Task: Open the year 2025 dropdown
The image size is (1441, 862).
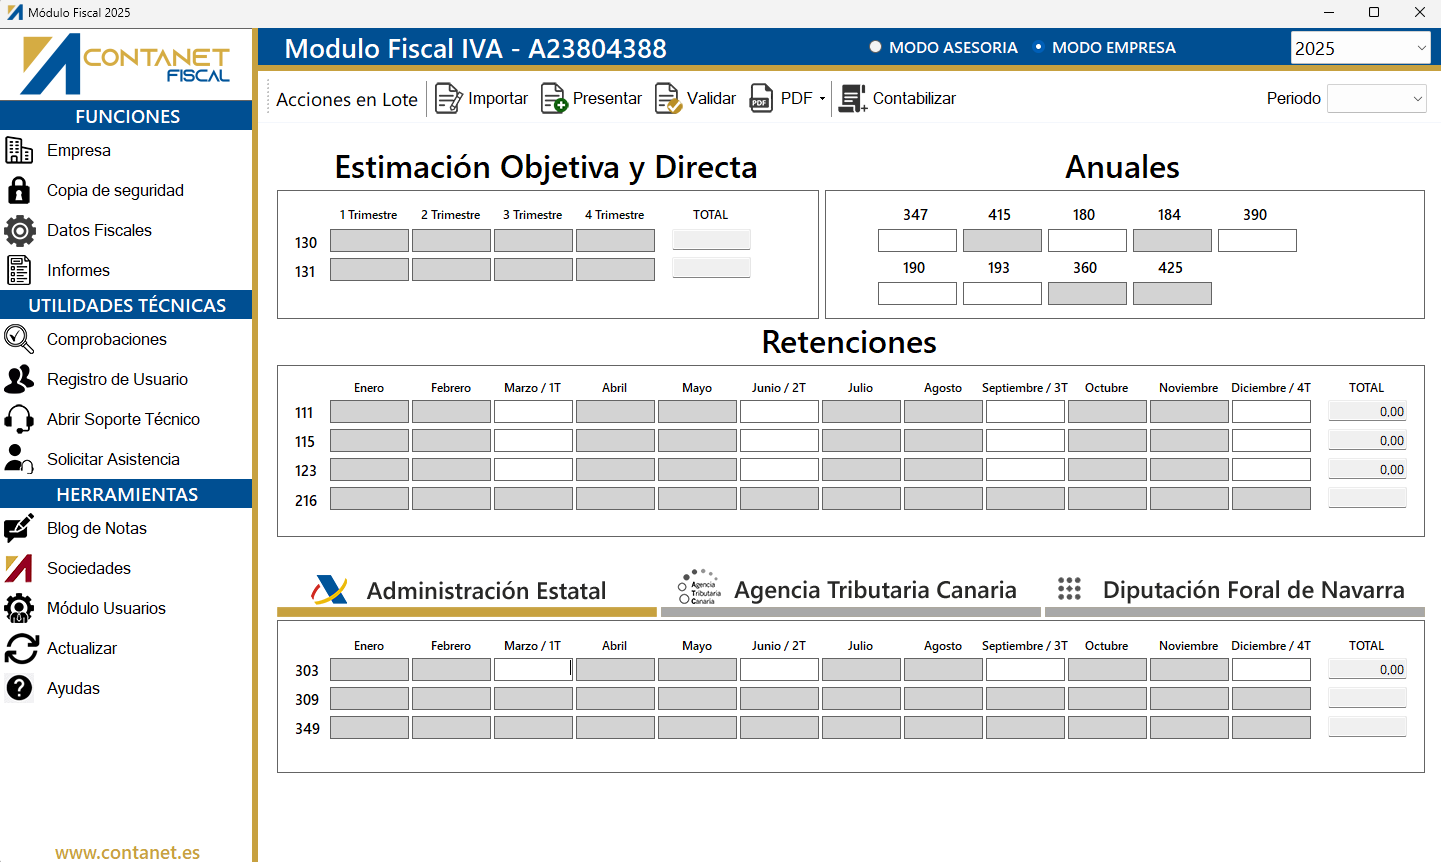Action: click(1360, 48)
